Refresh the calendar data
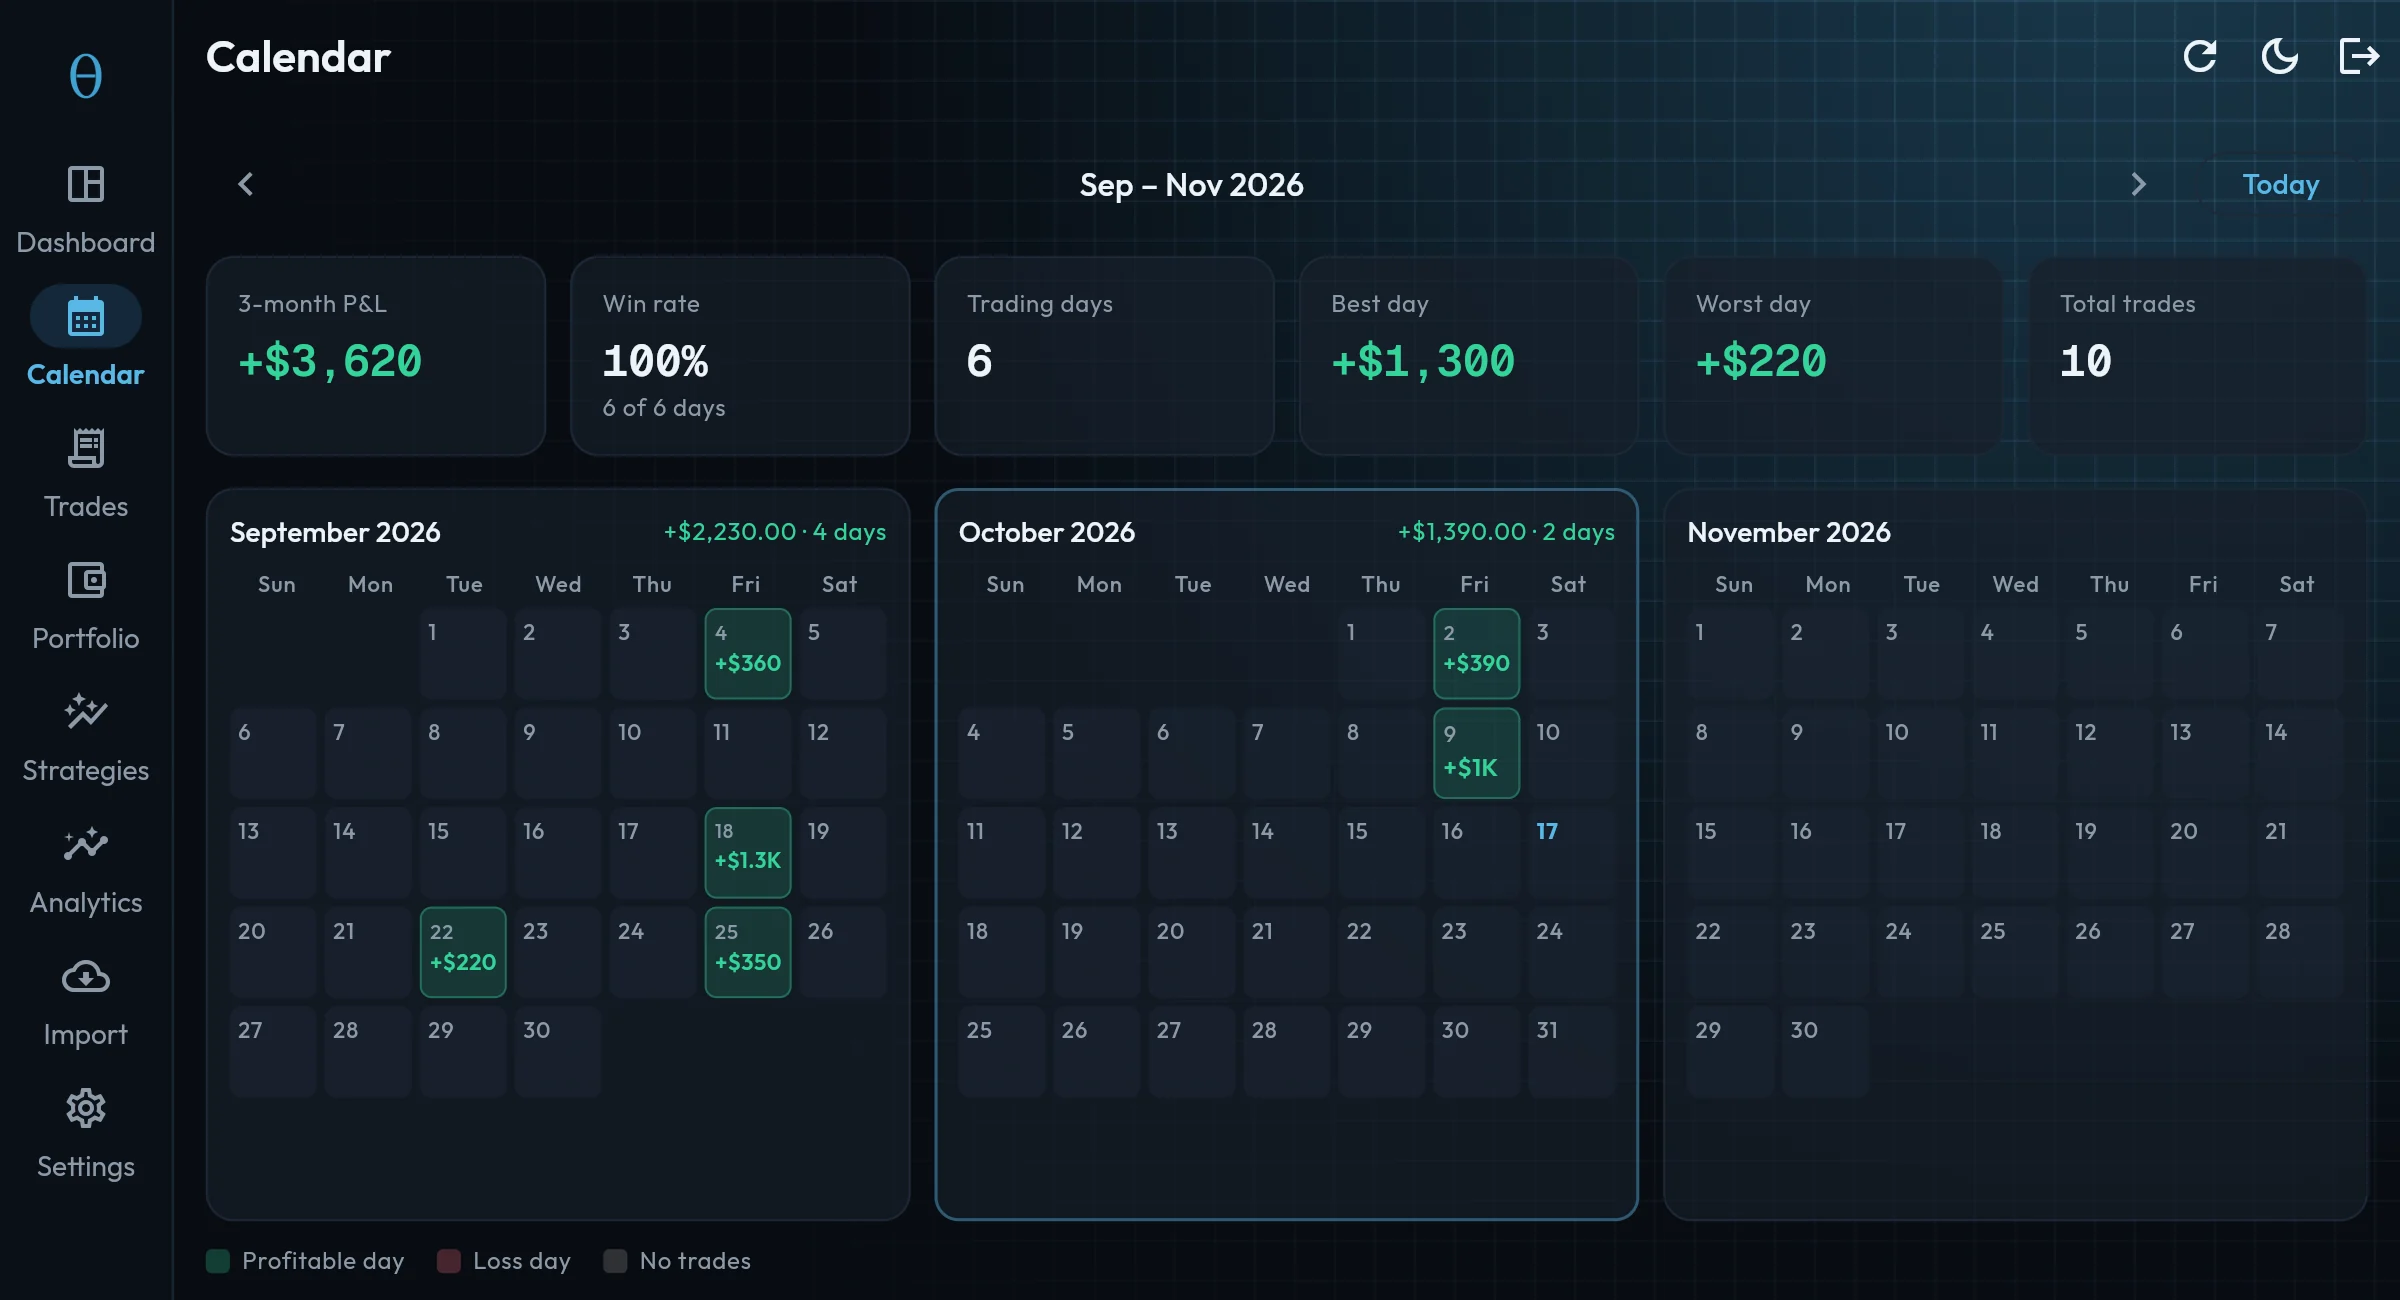The height and width of the screenshot is (1300, 2400). pyautogui.click(x=2200, y=56)
